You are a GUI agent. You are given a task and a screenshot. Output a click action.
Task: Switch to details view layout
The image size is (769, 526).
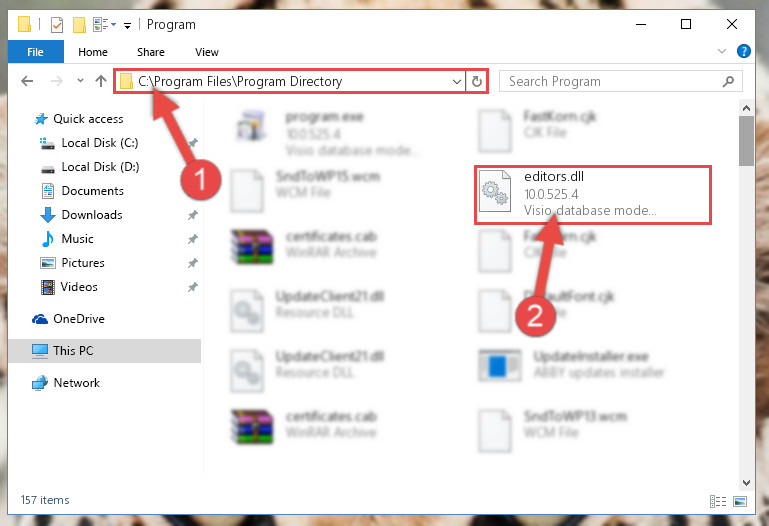718,501
